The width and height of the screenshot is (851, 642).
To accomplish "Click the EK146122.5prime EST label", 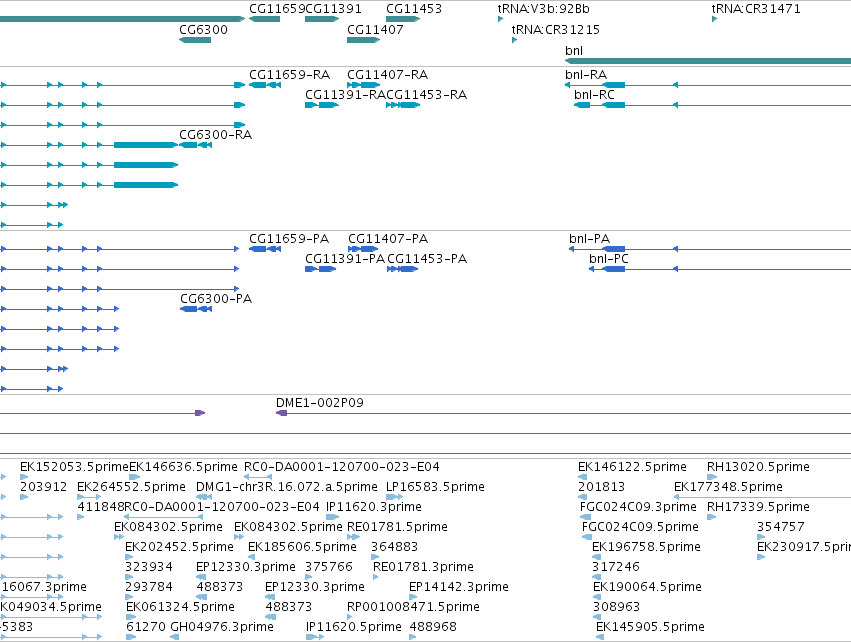I will [x=632, y=467].
